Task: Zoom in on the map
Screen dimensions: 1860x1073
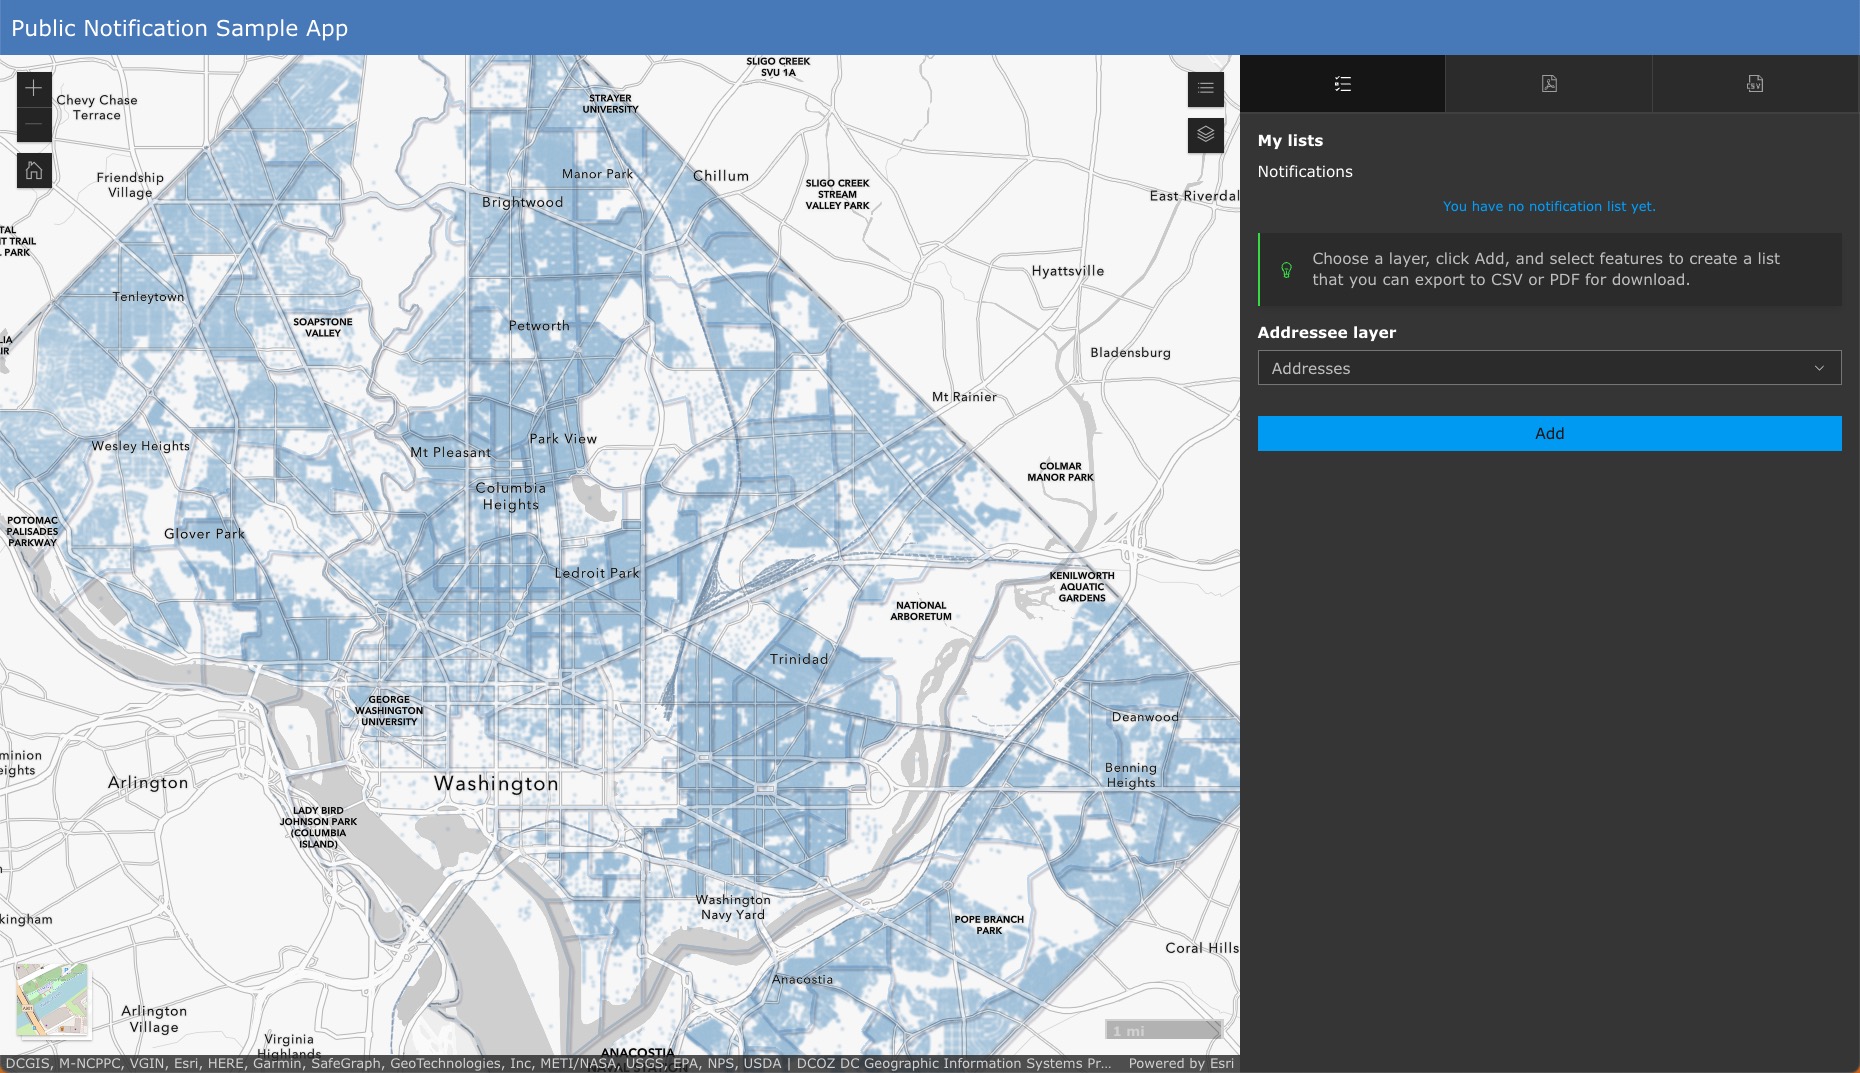Action: (x=33, y=88)
